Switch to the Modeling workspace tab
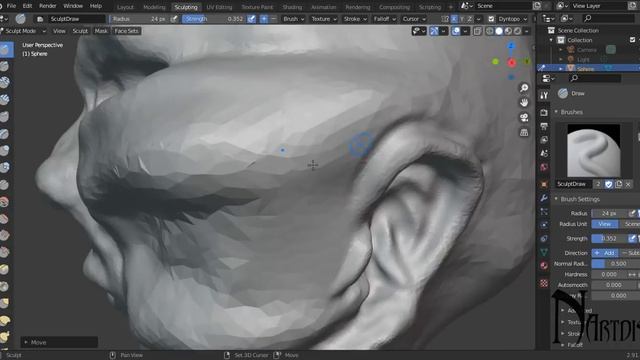 coord(154,7)
